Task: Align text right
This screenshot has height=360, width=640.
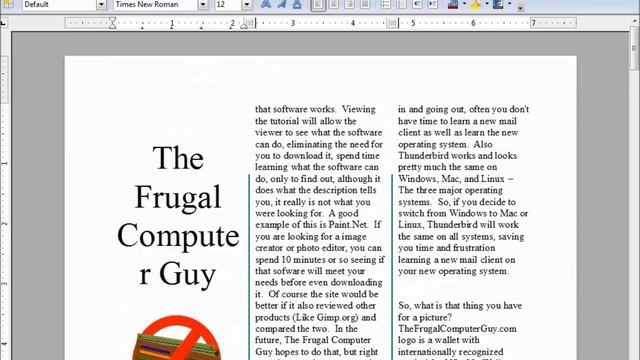Action: point(349,4)
